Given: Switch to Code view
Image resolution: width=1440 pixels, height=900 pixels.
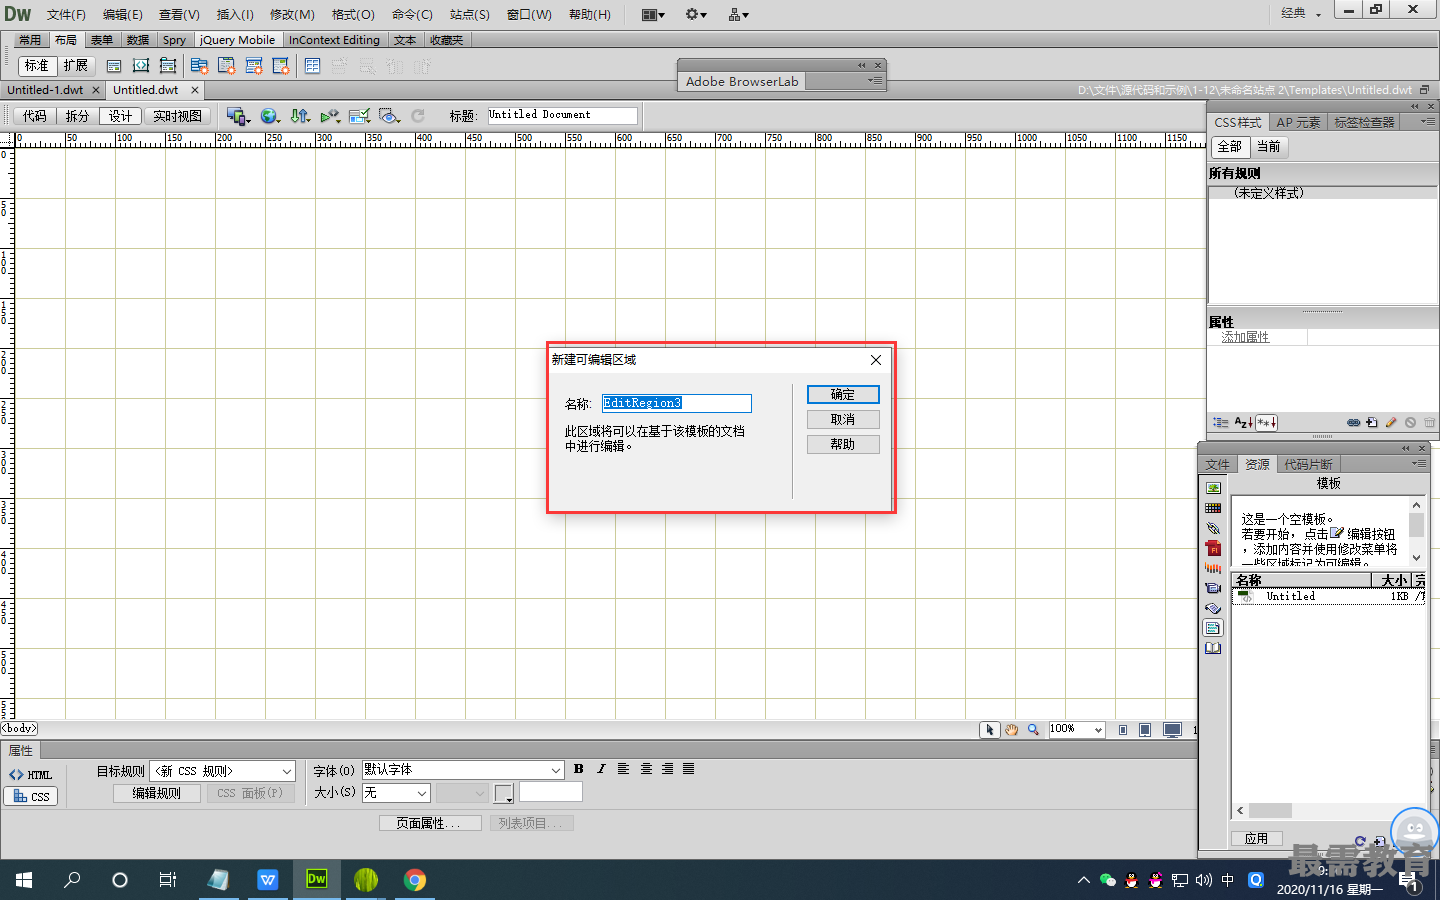Looking at the screenshot, I should [35, 116].
